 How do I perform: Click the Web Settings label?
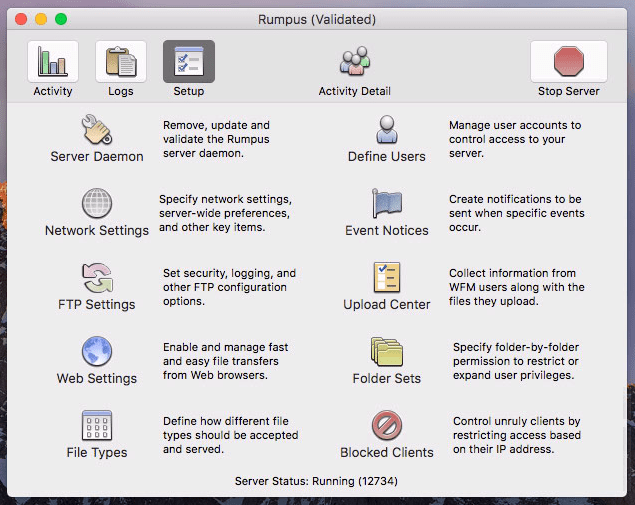pos(97,379)
